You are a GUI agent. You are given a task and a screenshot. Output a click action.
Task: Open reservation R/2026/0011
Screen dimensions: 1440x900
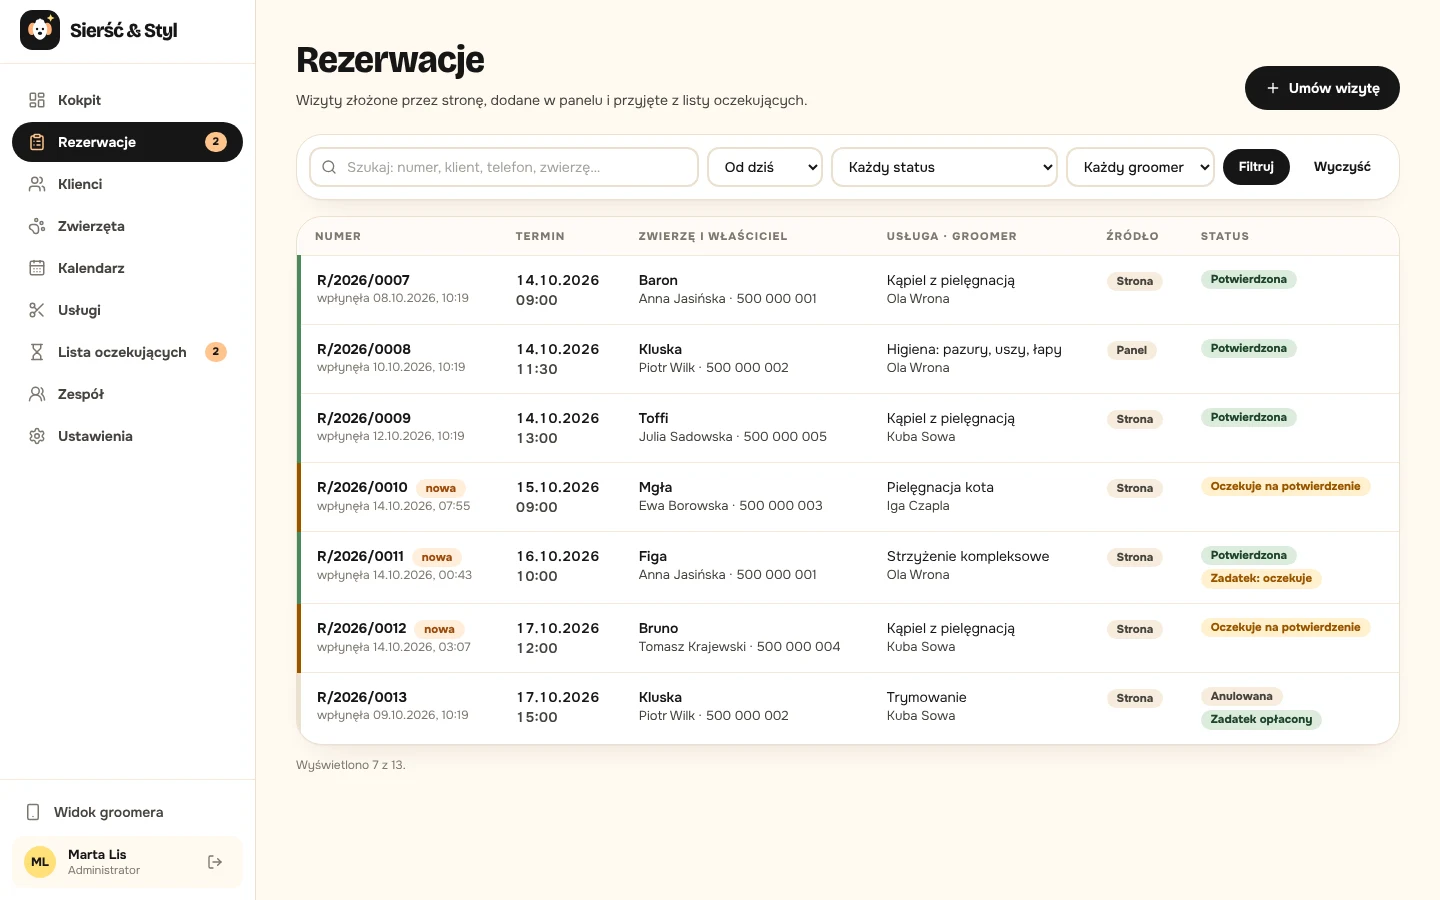360,556
